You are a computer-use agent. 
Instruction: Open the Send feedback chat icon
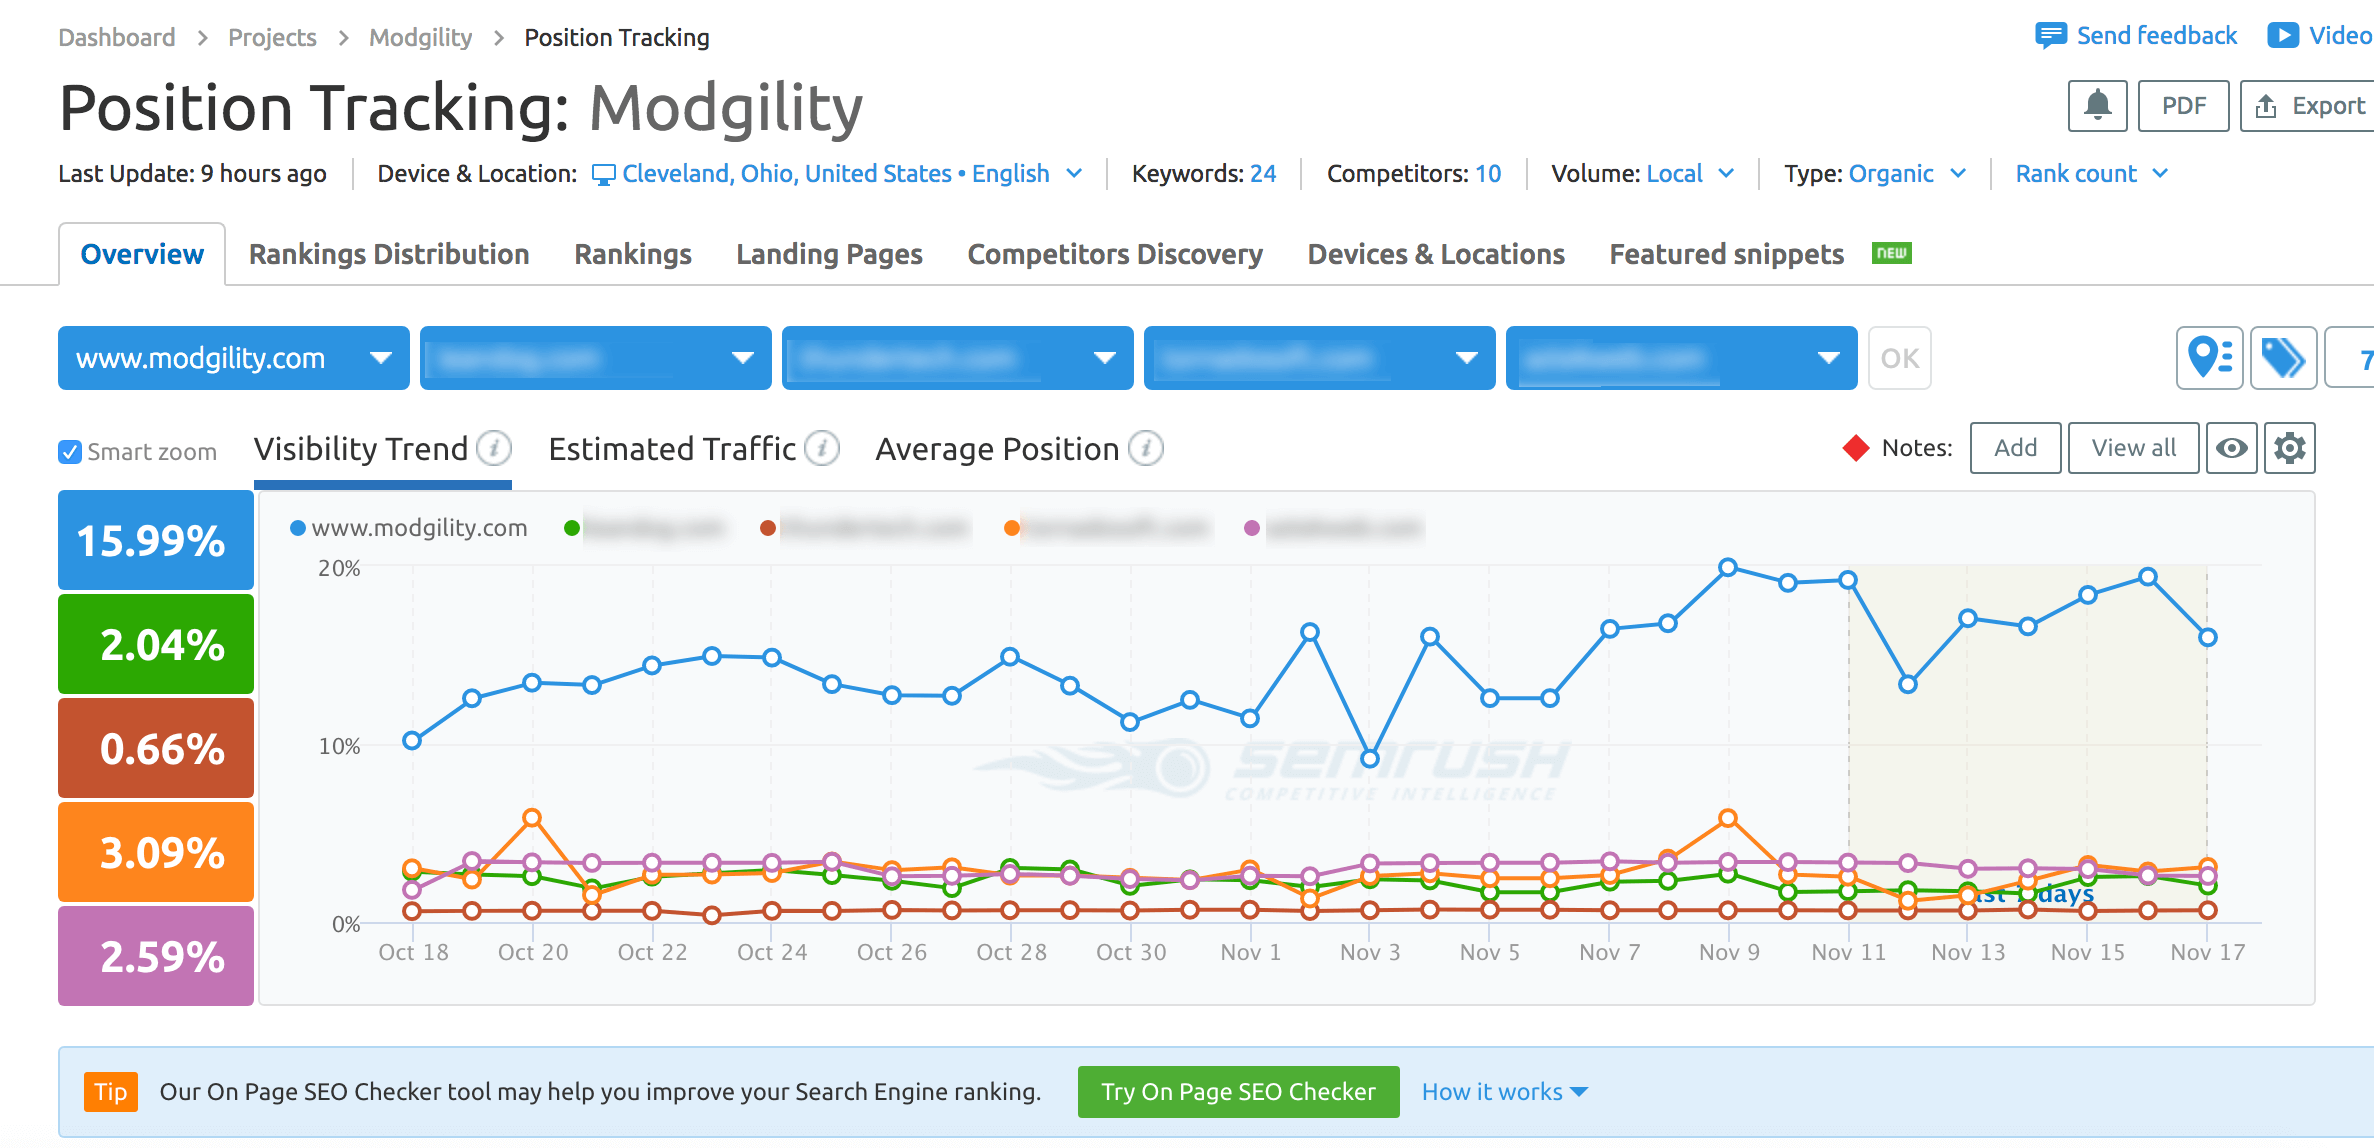coord(2050,36)
